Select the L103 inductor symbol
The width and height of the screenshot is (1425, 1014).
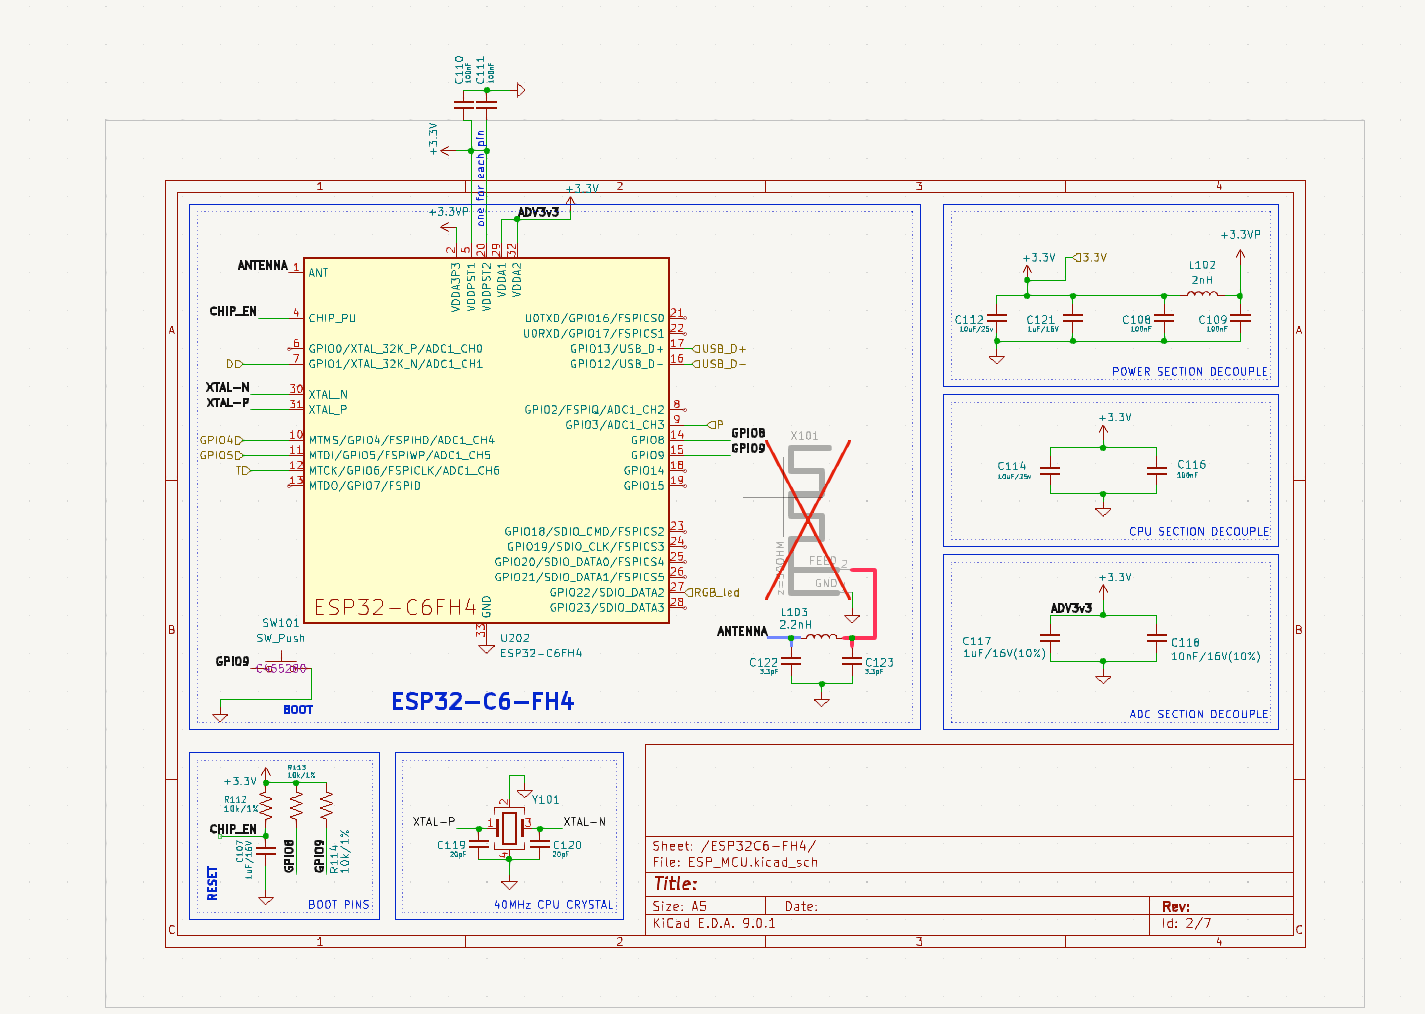pos(821,636)
